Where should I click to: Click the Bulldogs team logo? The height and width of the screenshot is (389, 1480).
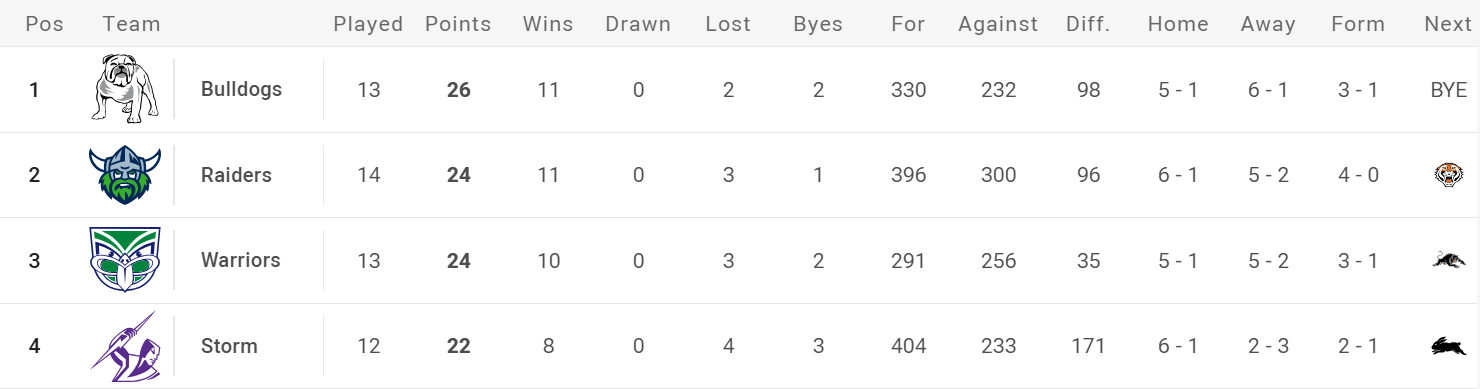[x=126, y=89]
